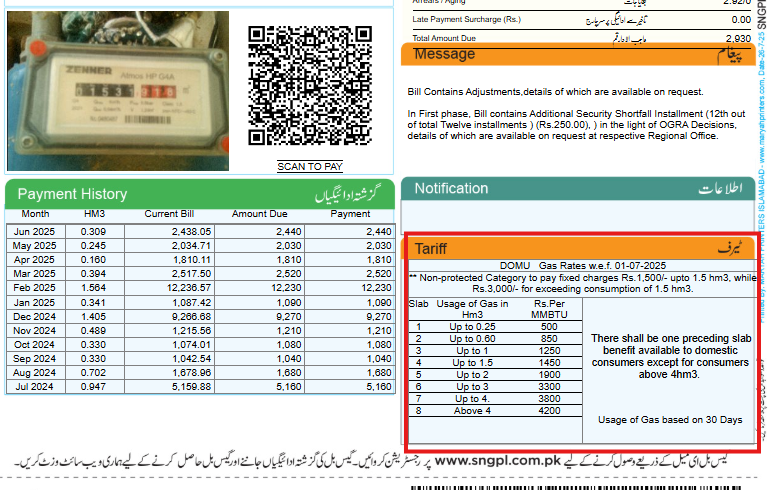The height and width of the screenshot is (490, 775).
Task: Click the 1900 Rs.Per MMBTU rate
Action: click(549, 375)
